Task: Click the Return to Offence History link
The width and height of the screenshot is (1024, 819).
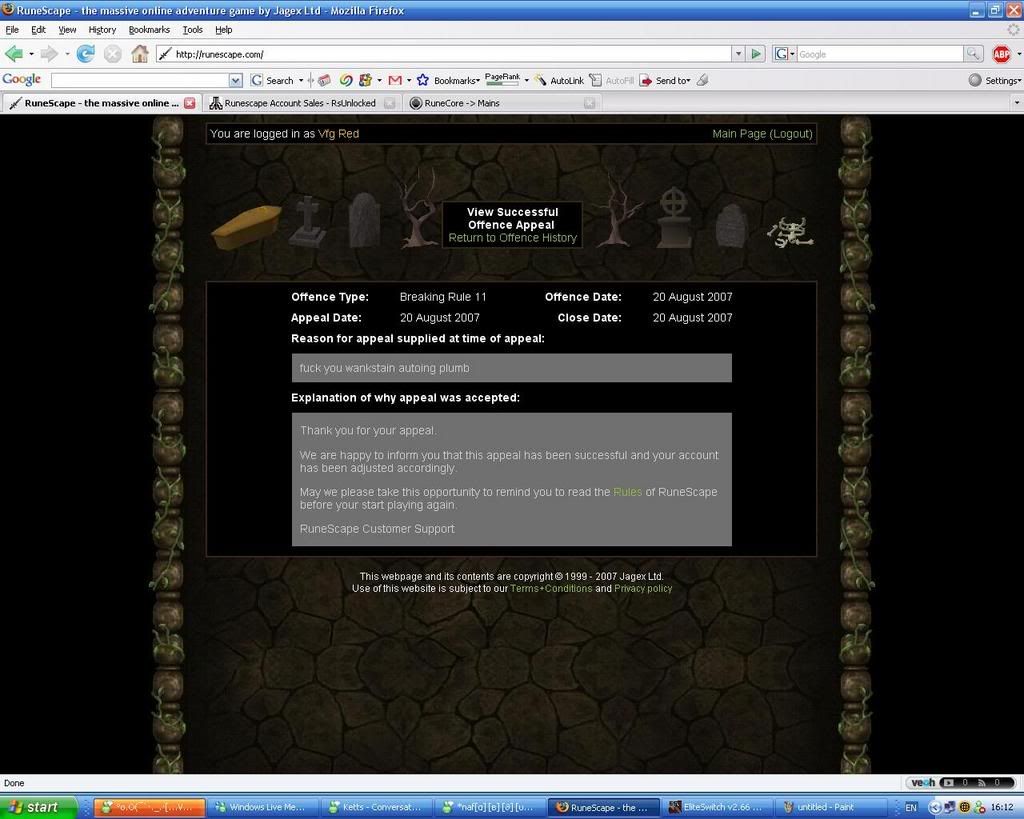Action: 512,238
